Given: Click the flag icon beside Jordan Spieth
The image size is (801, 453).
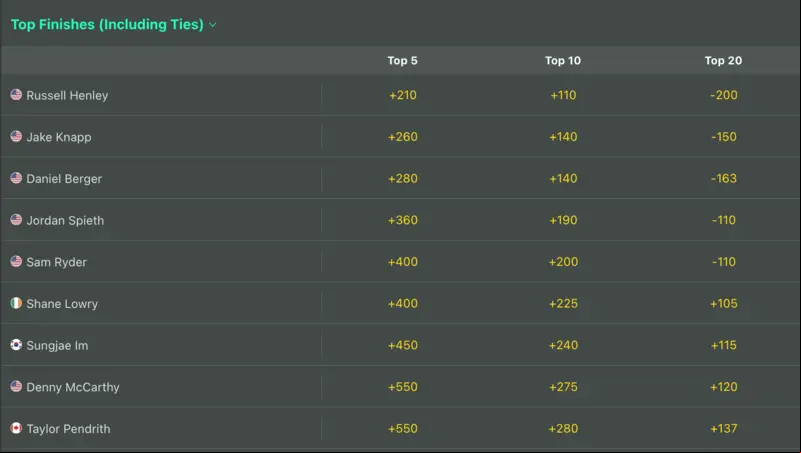Looking at the screenshot, I should (x=16, y=220).
